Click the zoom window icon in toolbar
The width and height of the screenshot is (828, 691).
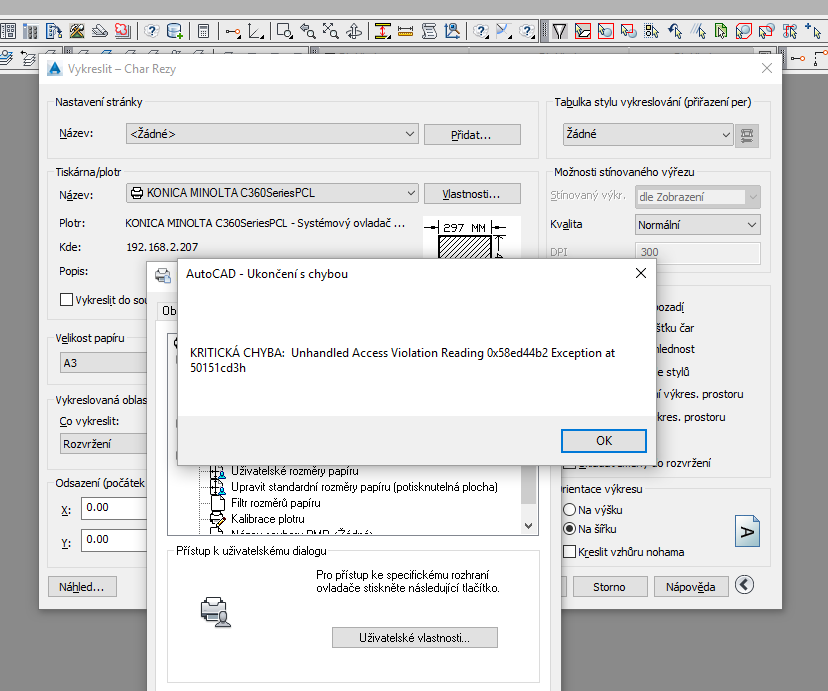284,31
